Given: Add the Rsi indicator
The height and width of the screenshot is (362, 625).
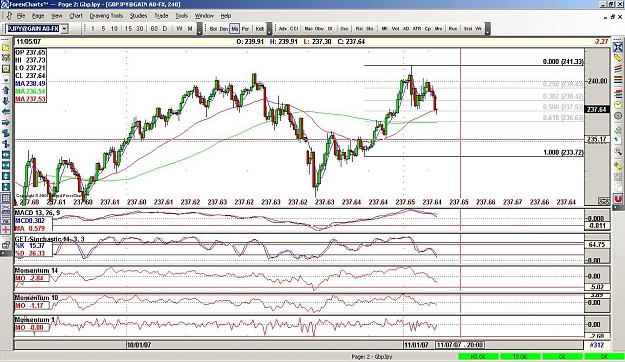Looking at the screenshot, I should click(359, 29).
